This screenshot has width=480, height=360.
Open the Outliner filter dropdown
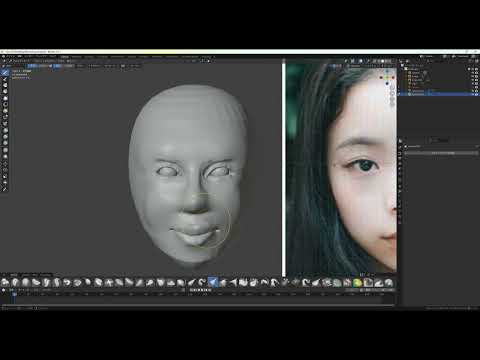tap(470, 61)
